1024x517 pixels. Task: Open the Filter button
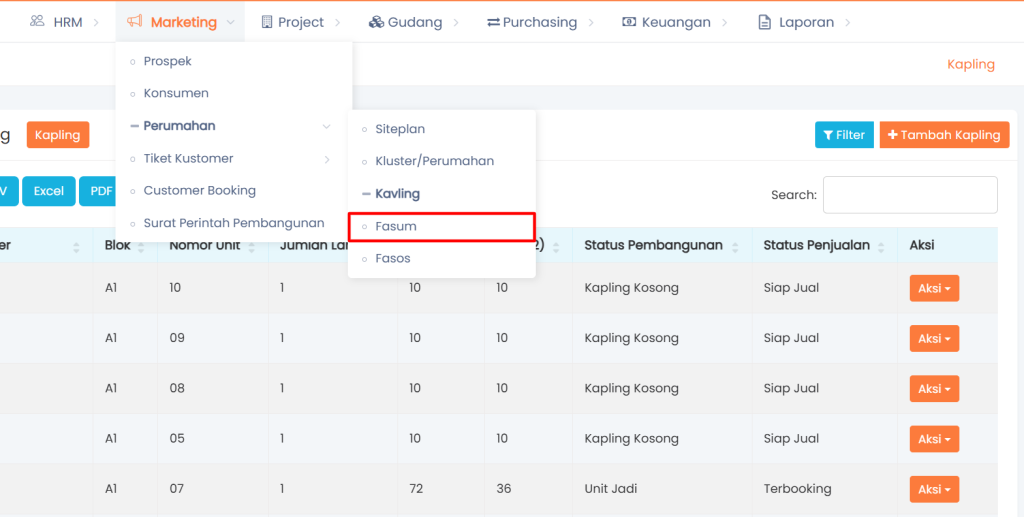(x=844, y=135)
